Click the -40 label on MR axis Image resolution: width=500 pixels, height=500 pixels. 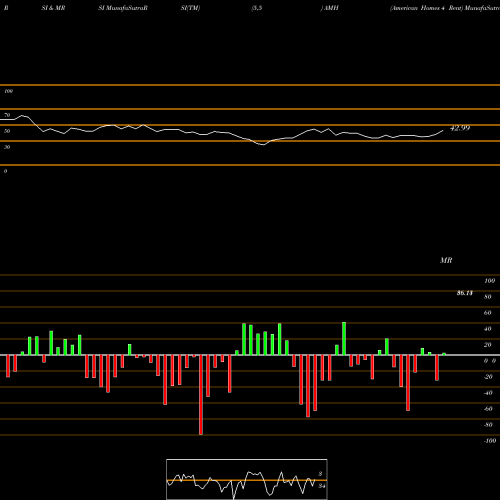click(488, 393)
